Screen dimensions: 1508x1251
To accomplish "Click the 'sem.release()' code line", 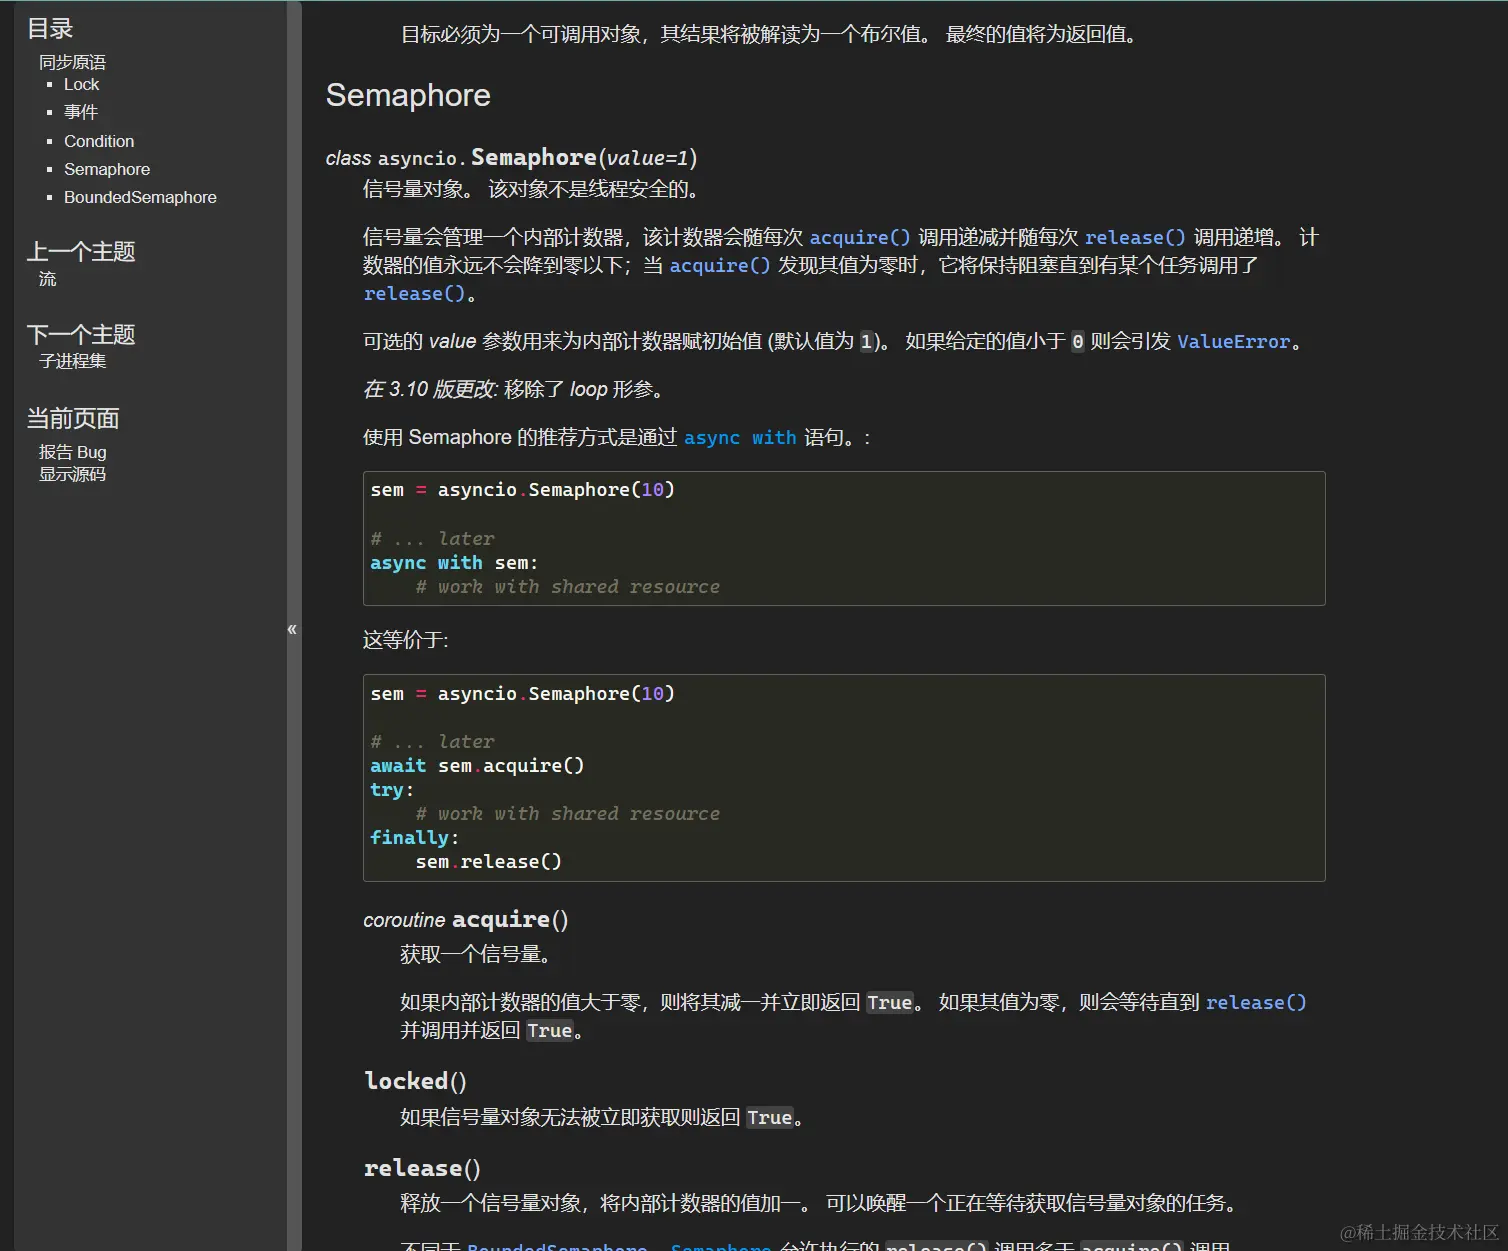I will (x=489, y=862).
